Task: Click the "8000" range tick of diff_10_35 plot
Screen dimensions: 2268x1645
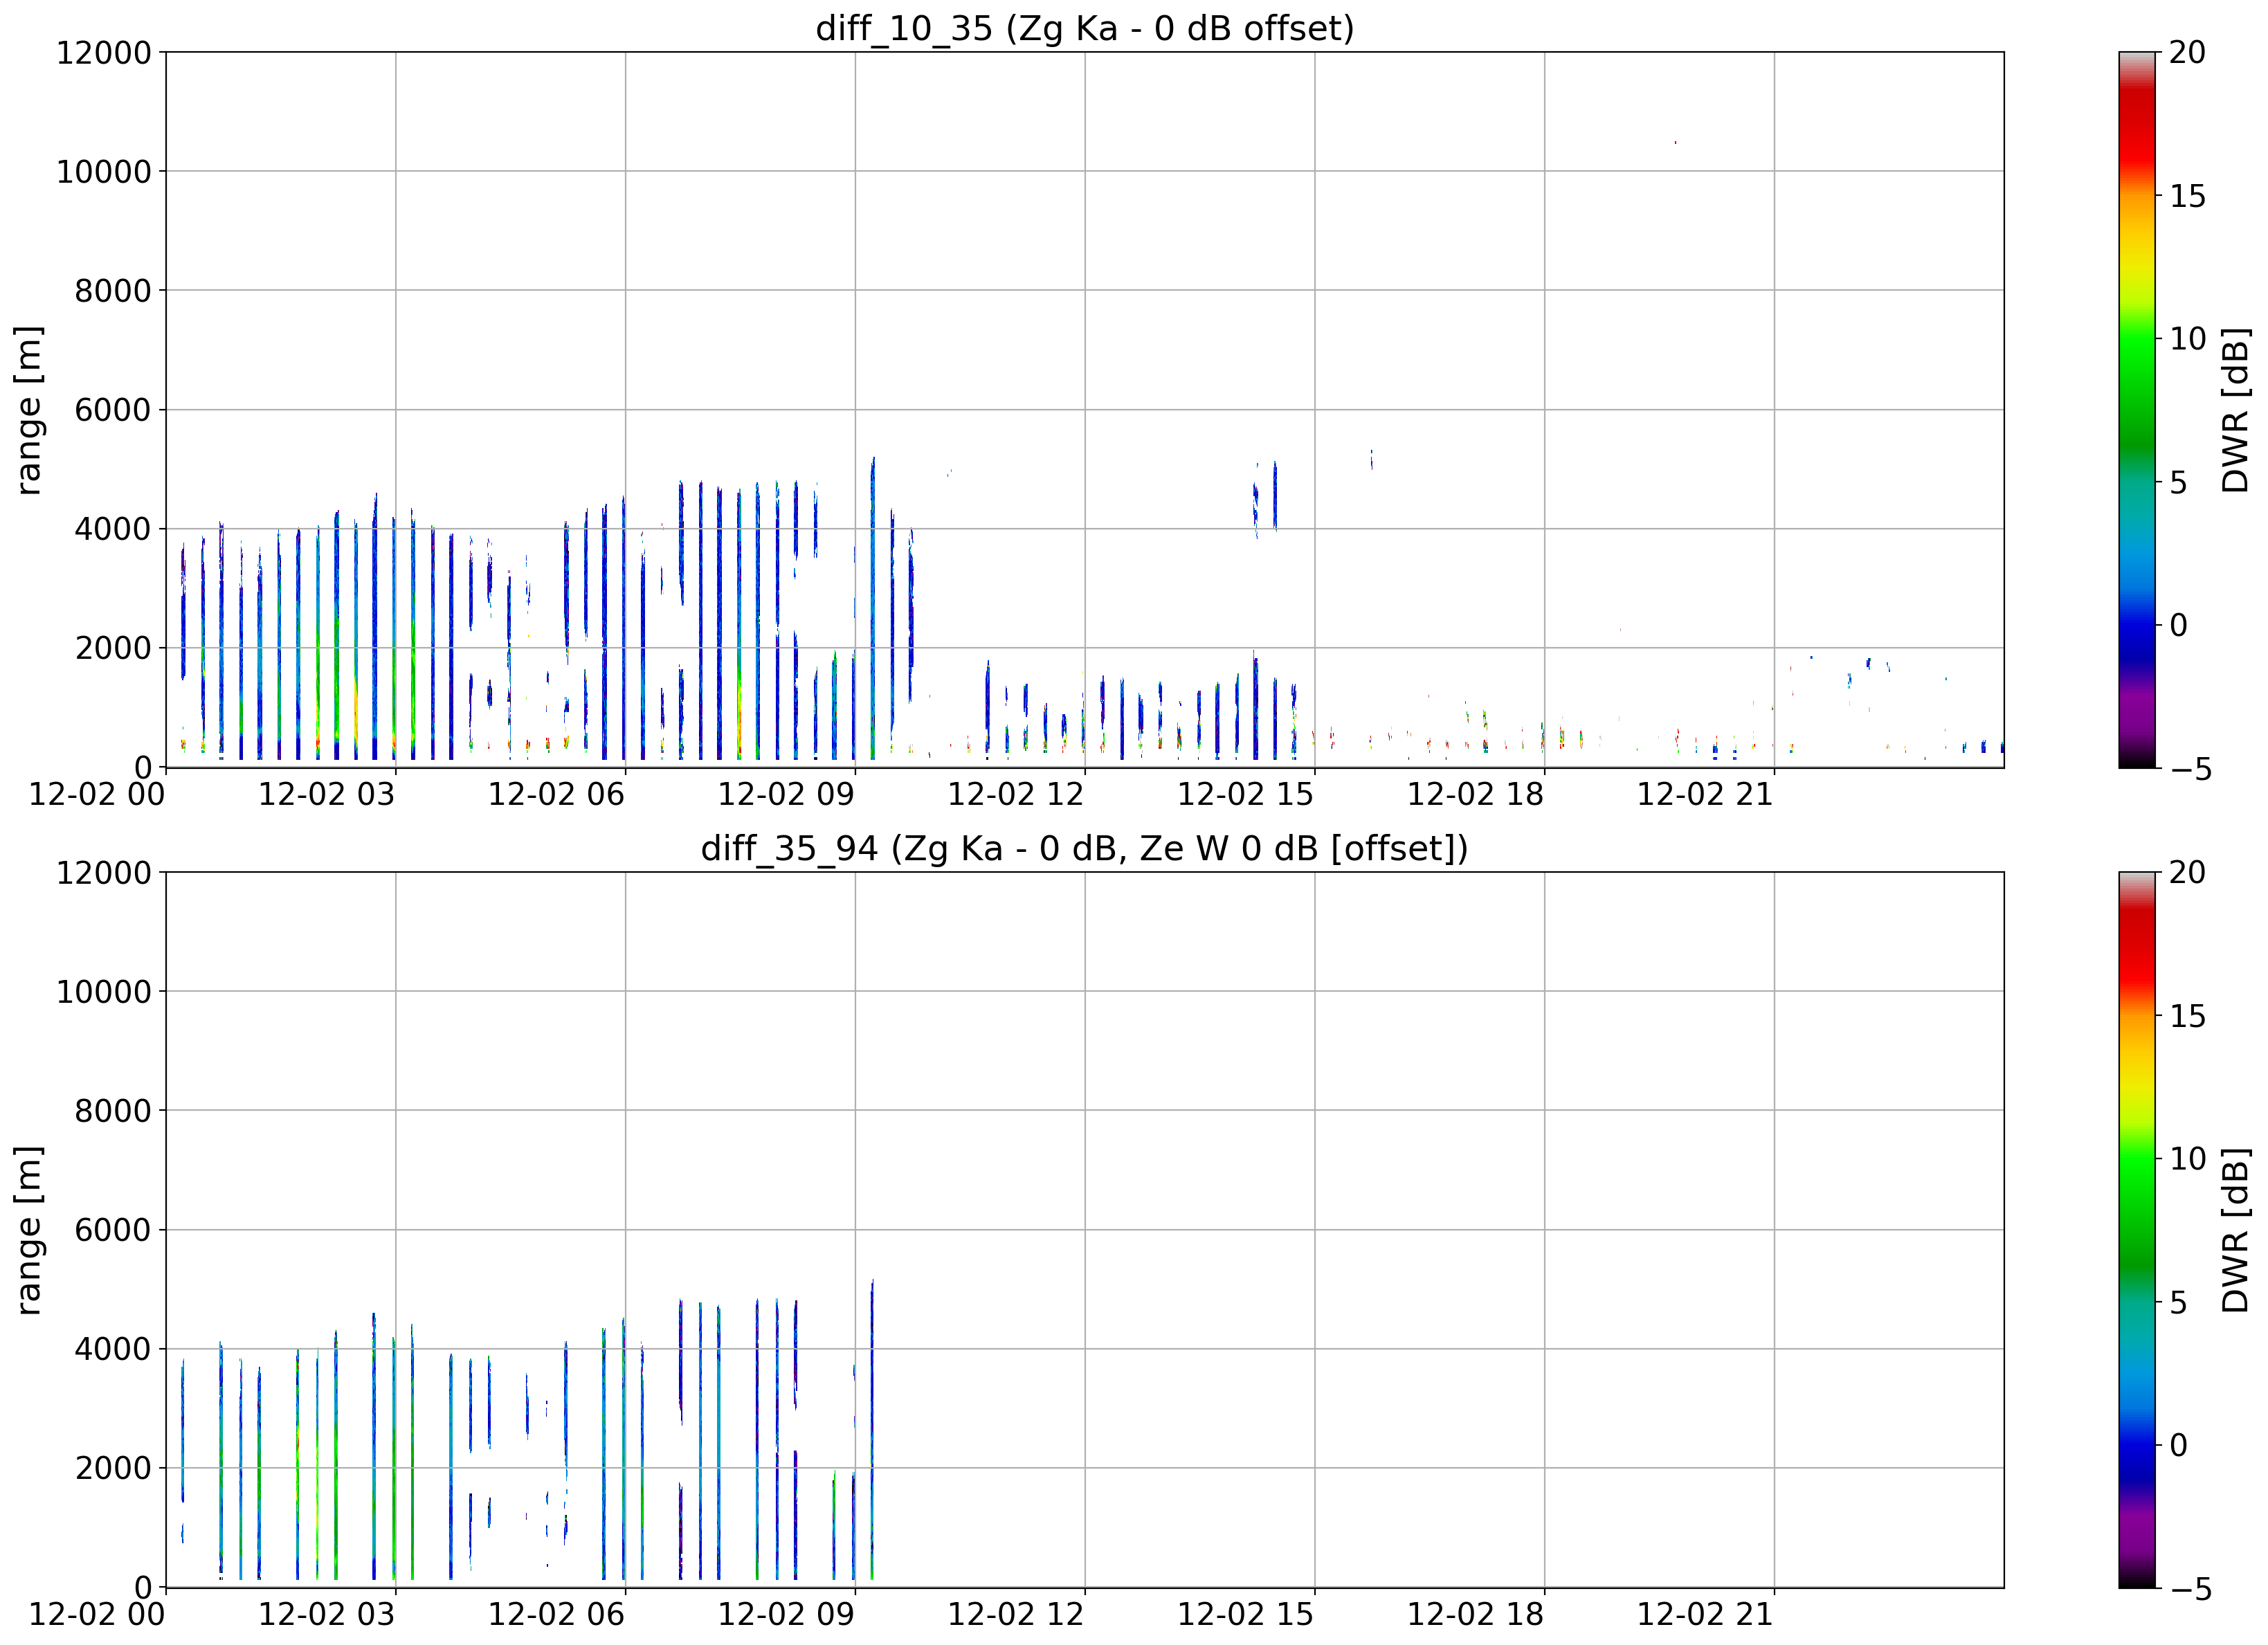Action: 113,291
